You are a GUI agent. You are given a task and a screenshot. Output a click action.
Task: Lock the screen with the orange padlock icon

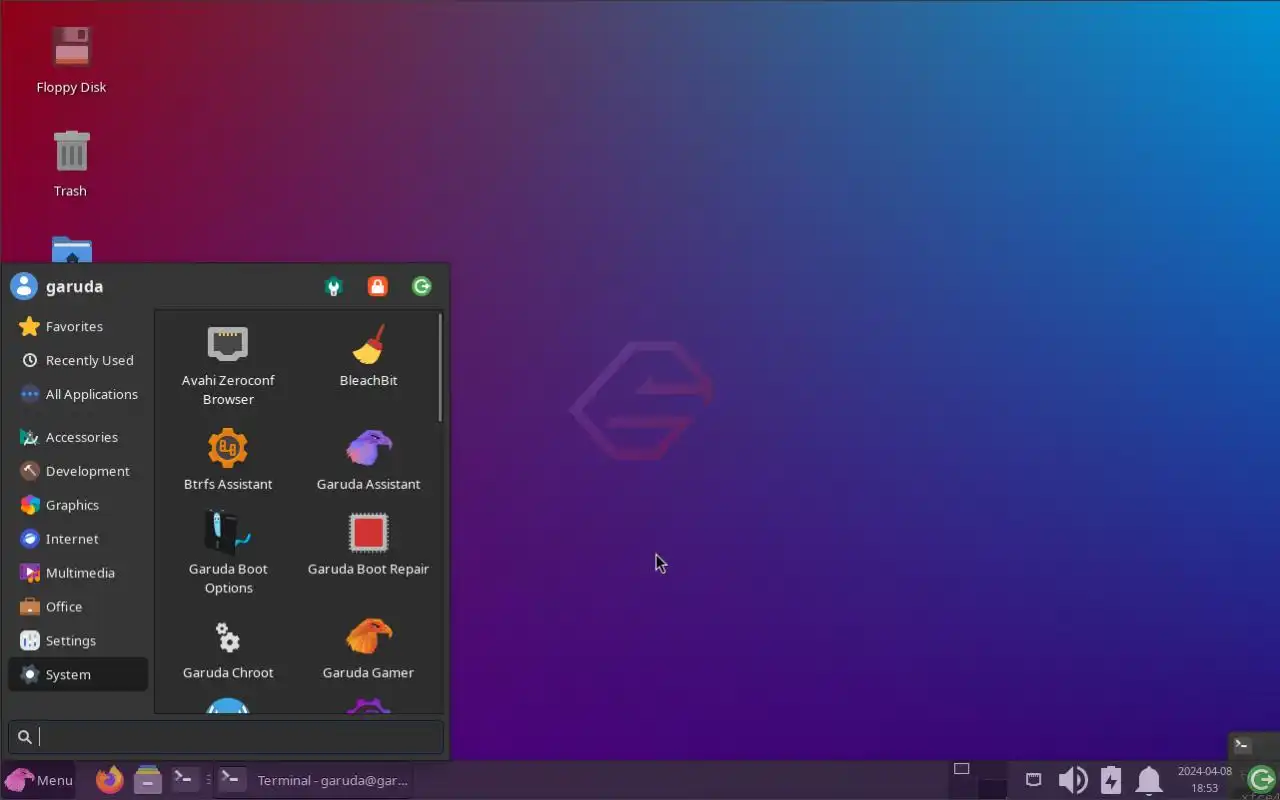(x=377, y=287)
